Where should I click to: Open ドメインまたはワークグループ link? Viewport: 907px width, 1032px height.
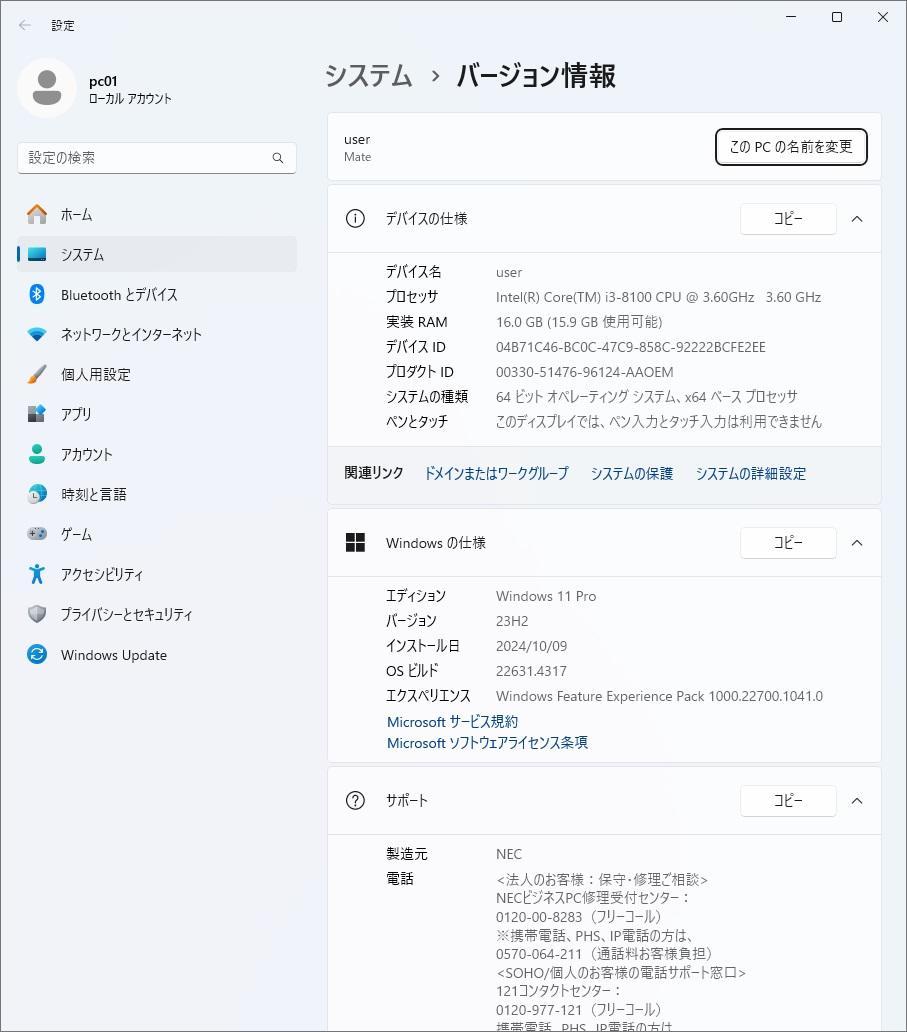(496, 473)
